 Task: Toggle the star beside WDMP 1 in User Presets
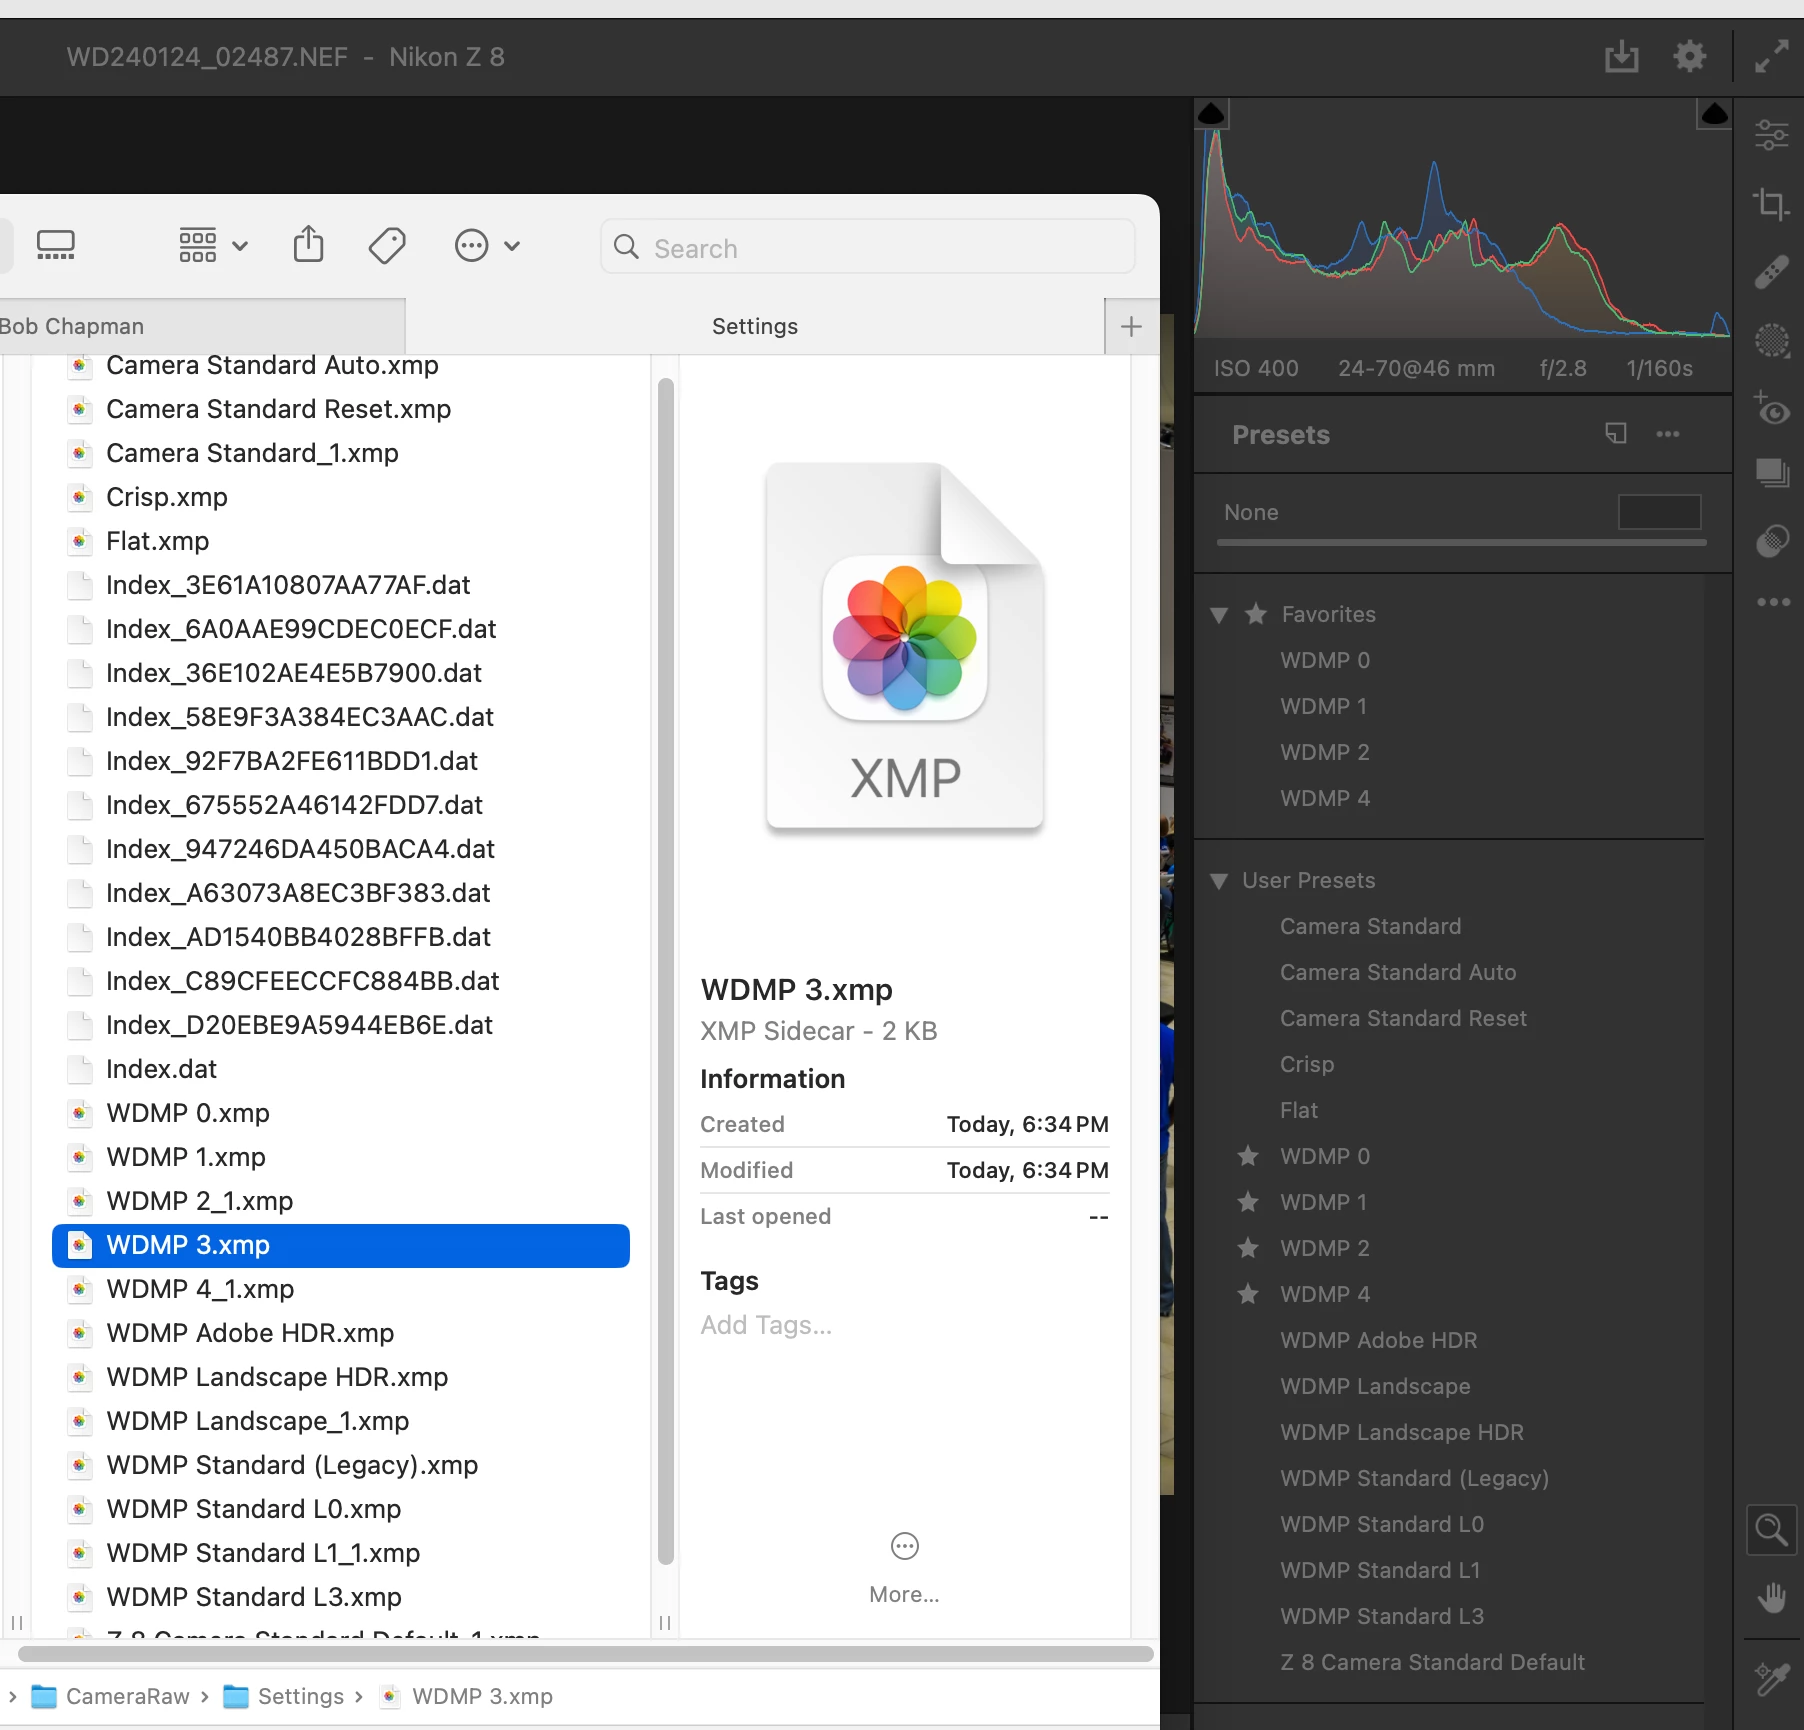pos(1248,1202)
